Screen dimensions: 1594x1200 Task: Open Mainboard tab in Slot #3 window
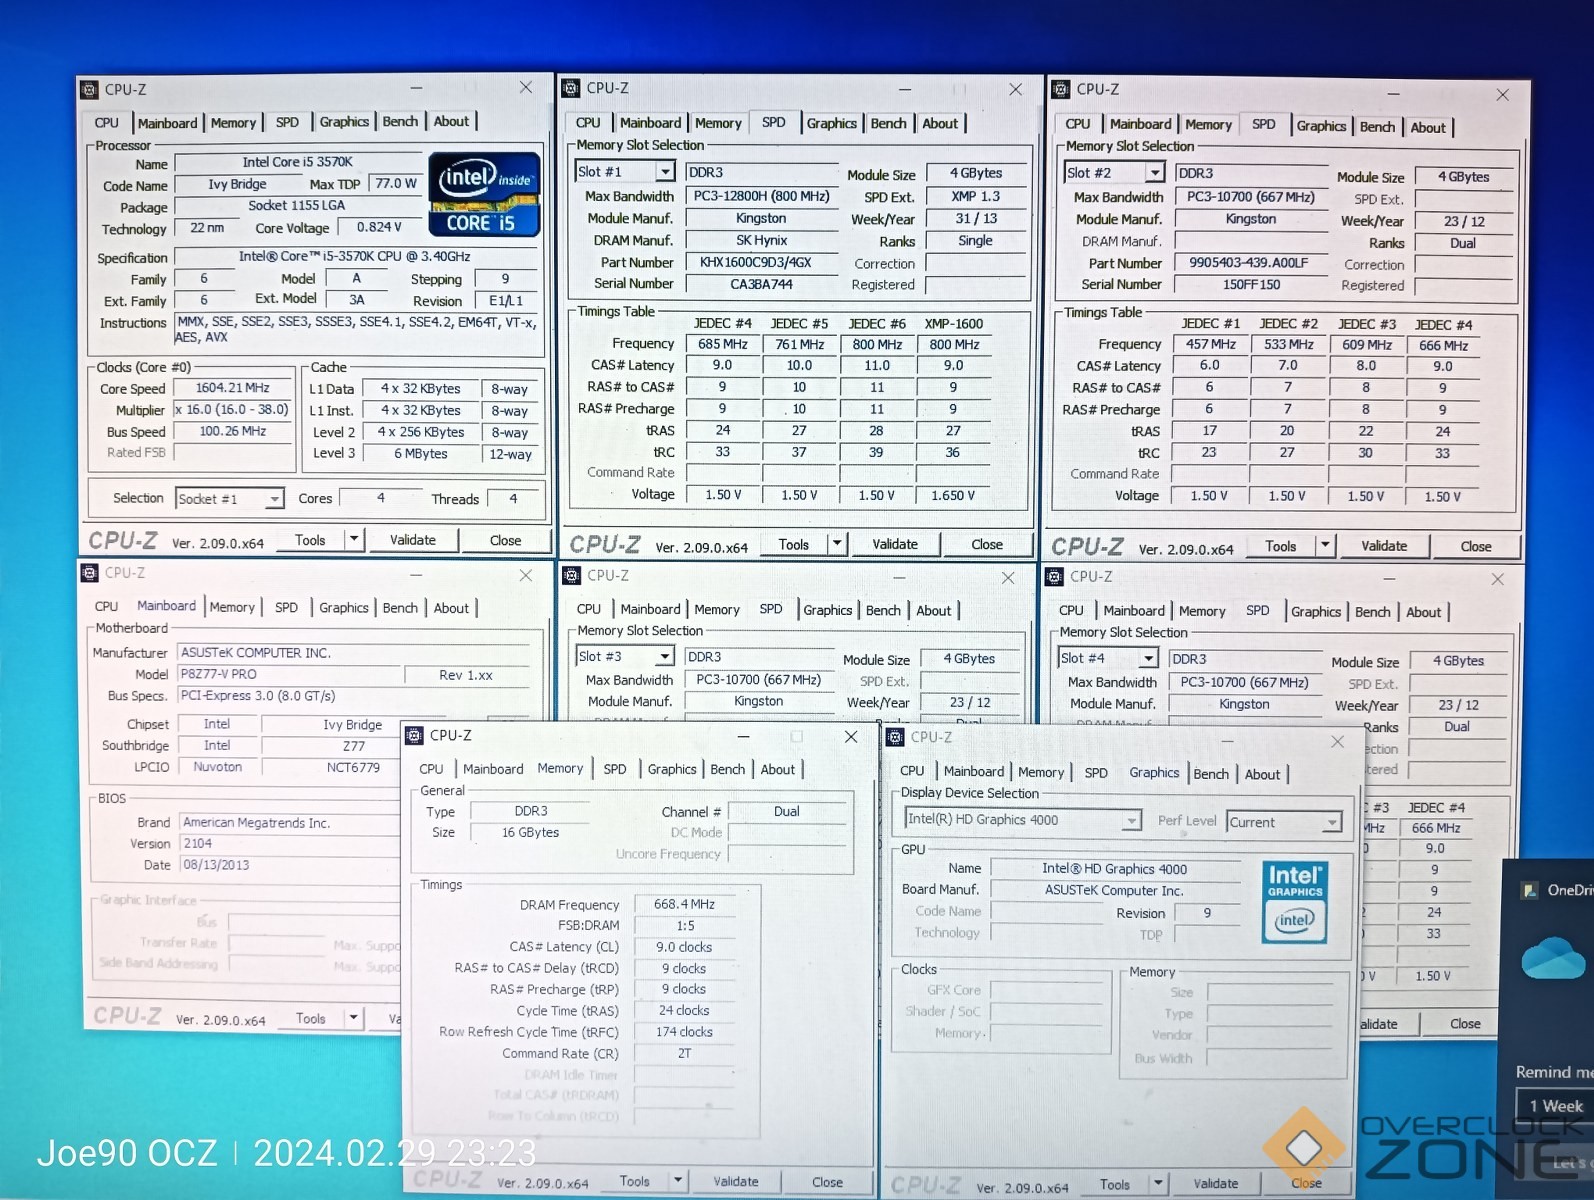[x=650, y=609]
